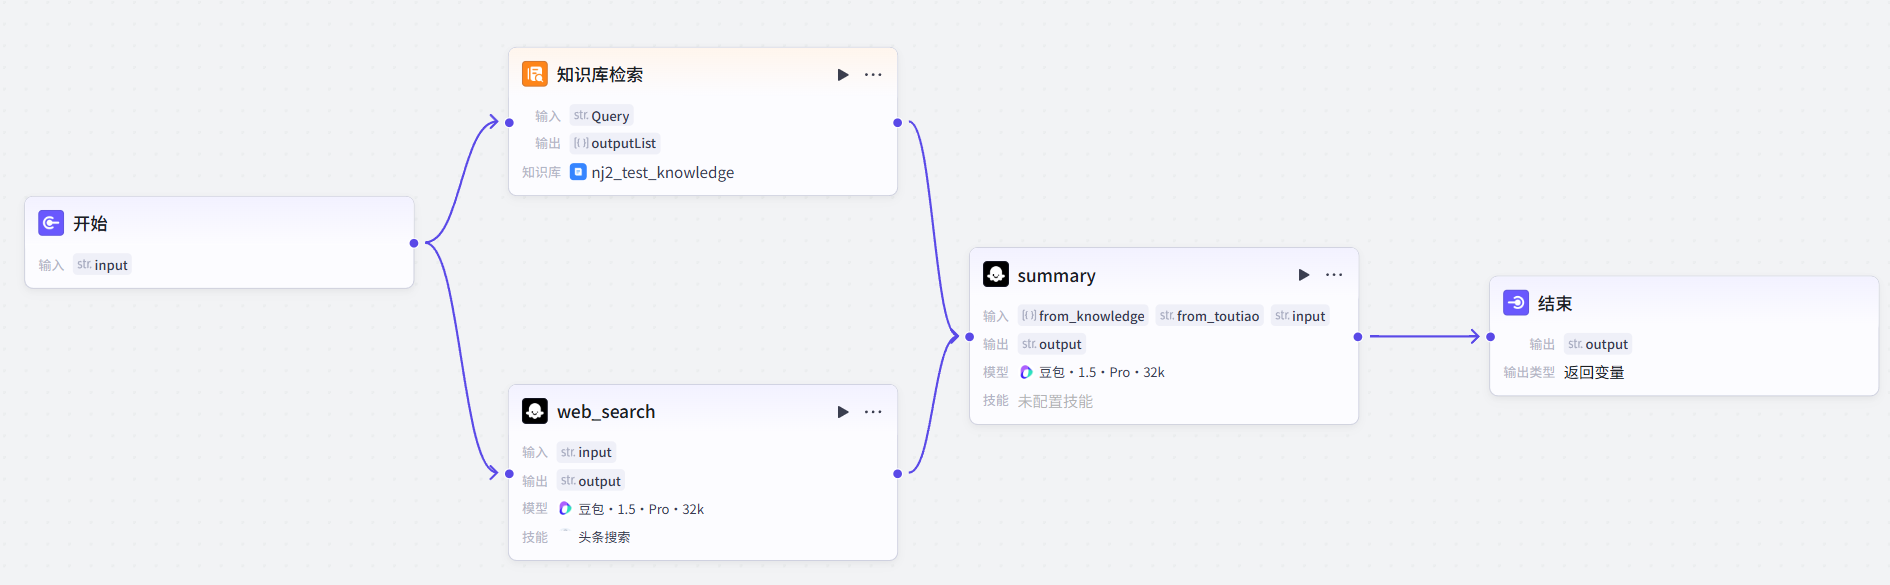Click the summary node bot icon

pyautogui.click(x=996, y=274)
